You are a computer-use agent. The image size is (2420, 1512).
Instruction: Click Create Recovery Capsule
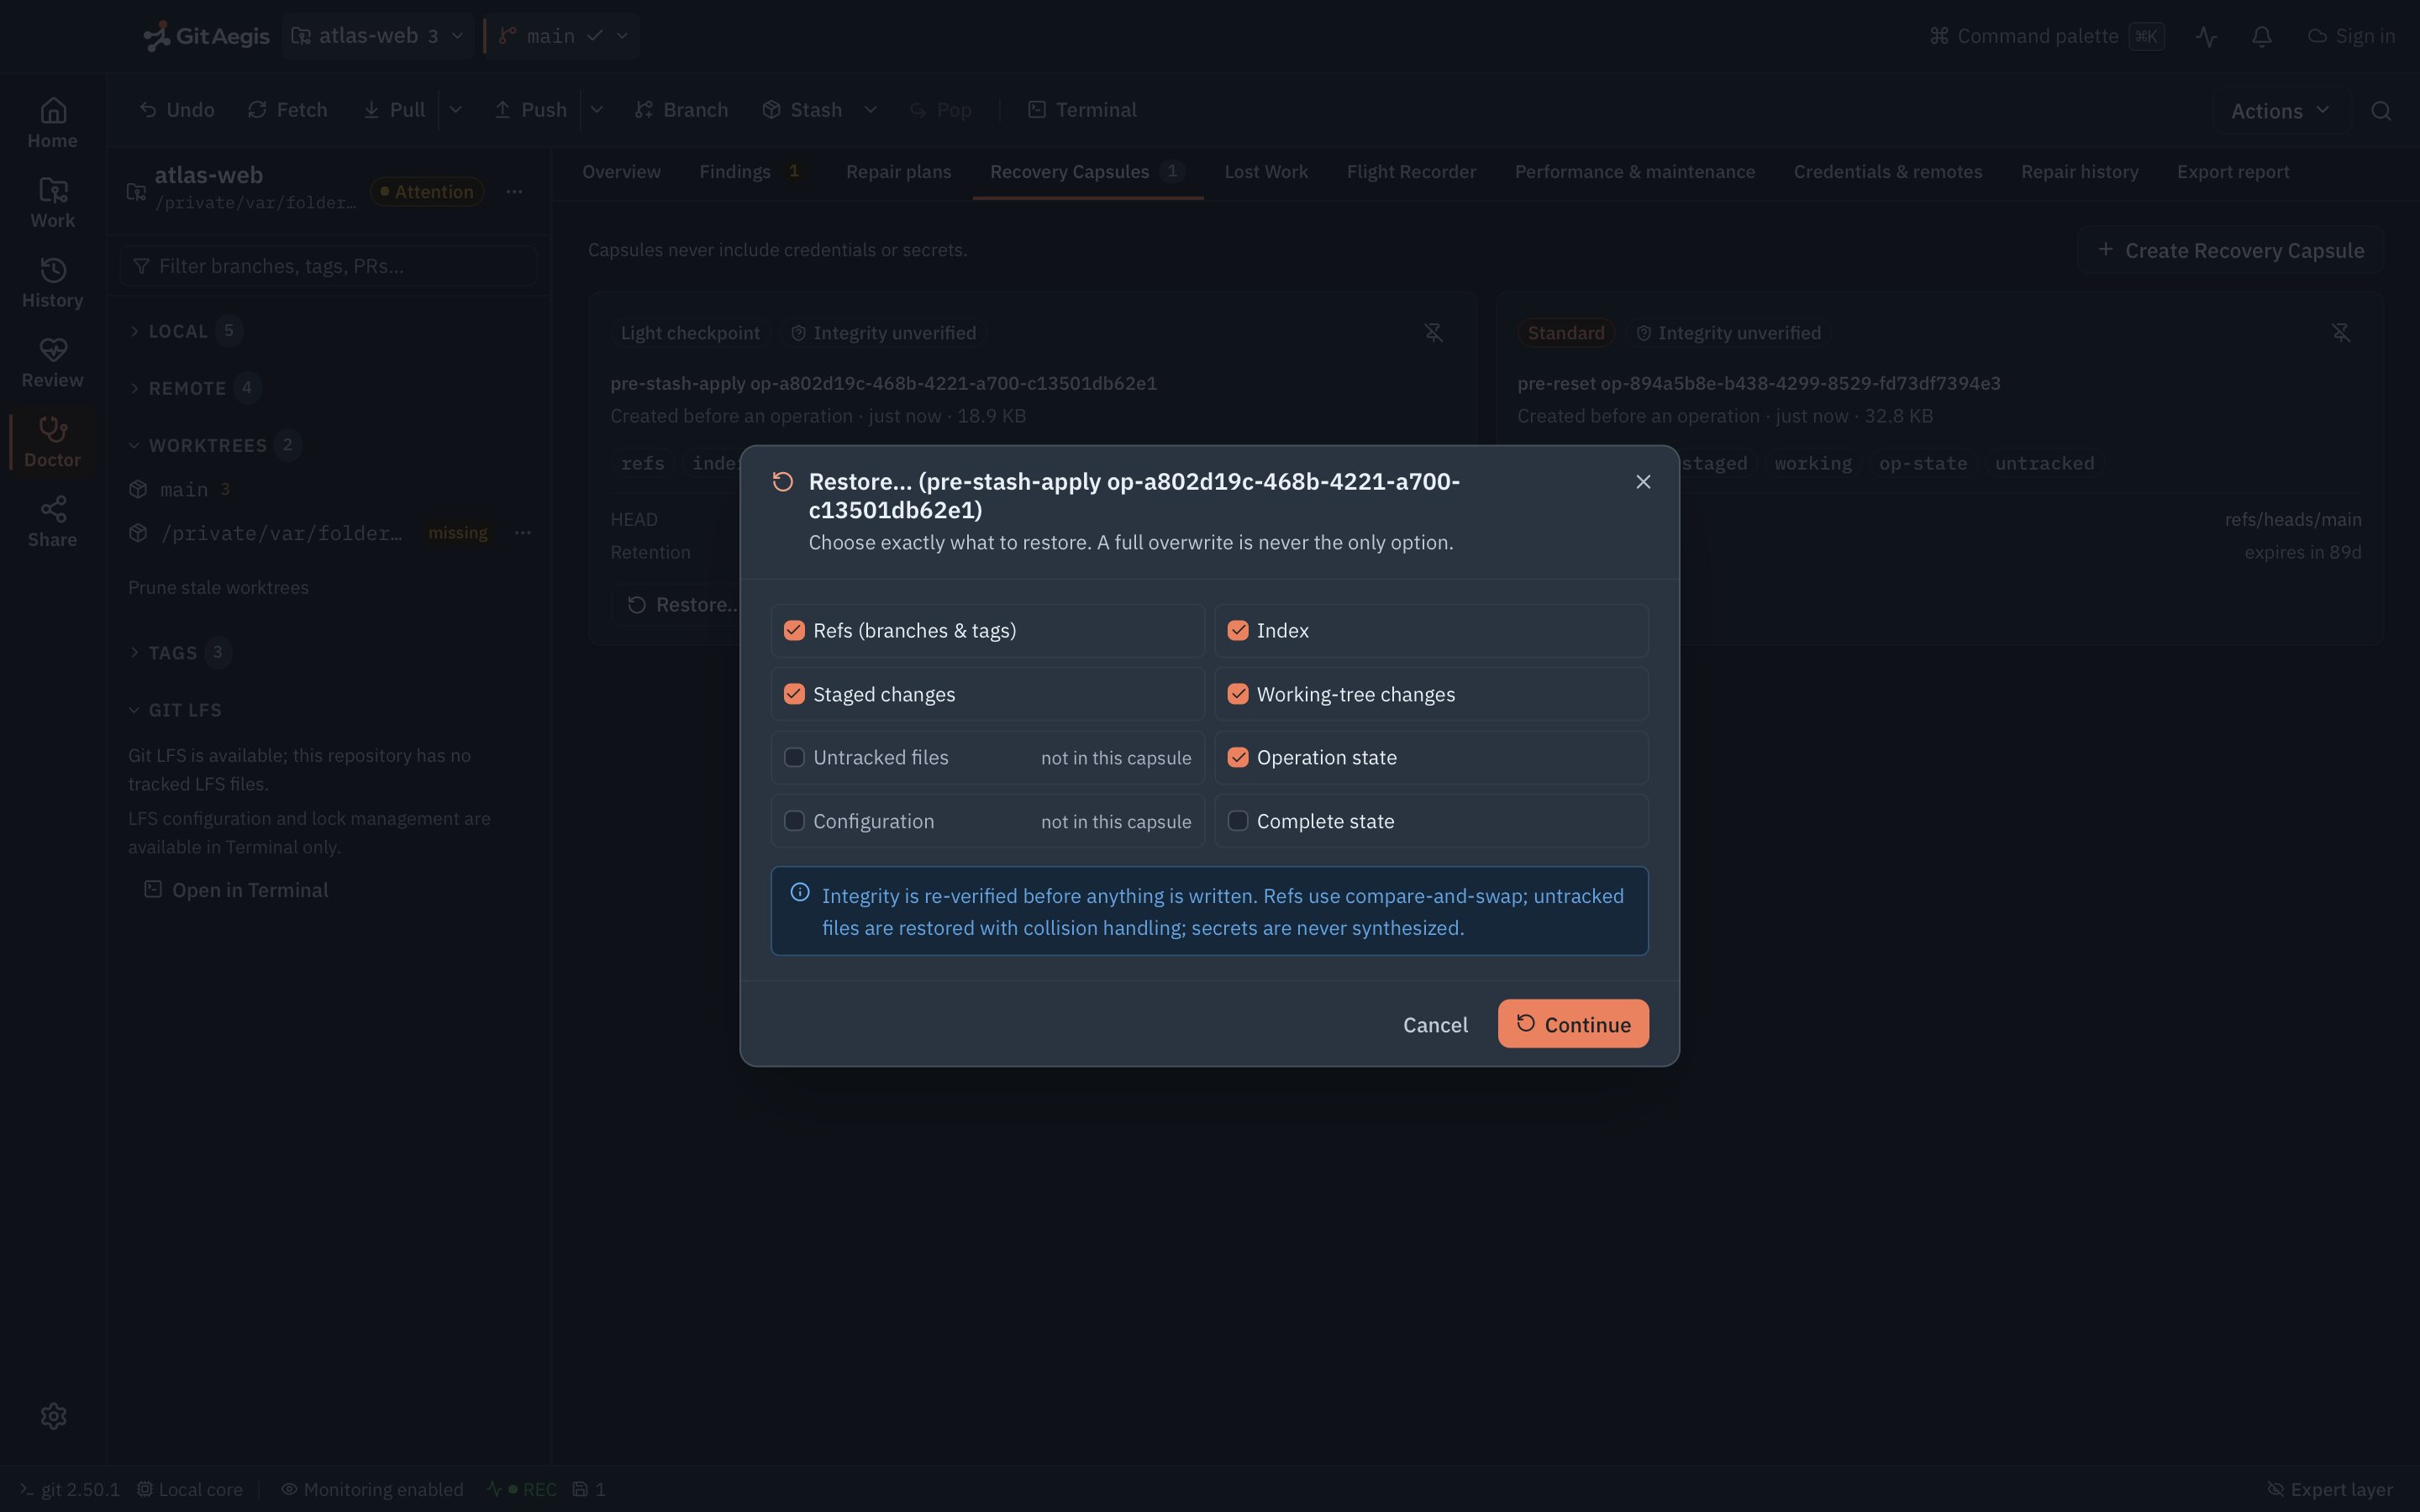tap(2230, 250)
